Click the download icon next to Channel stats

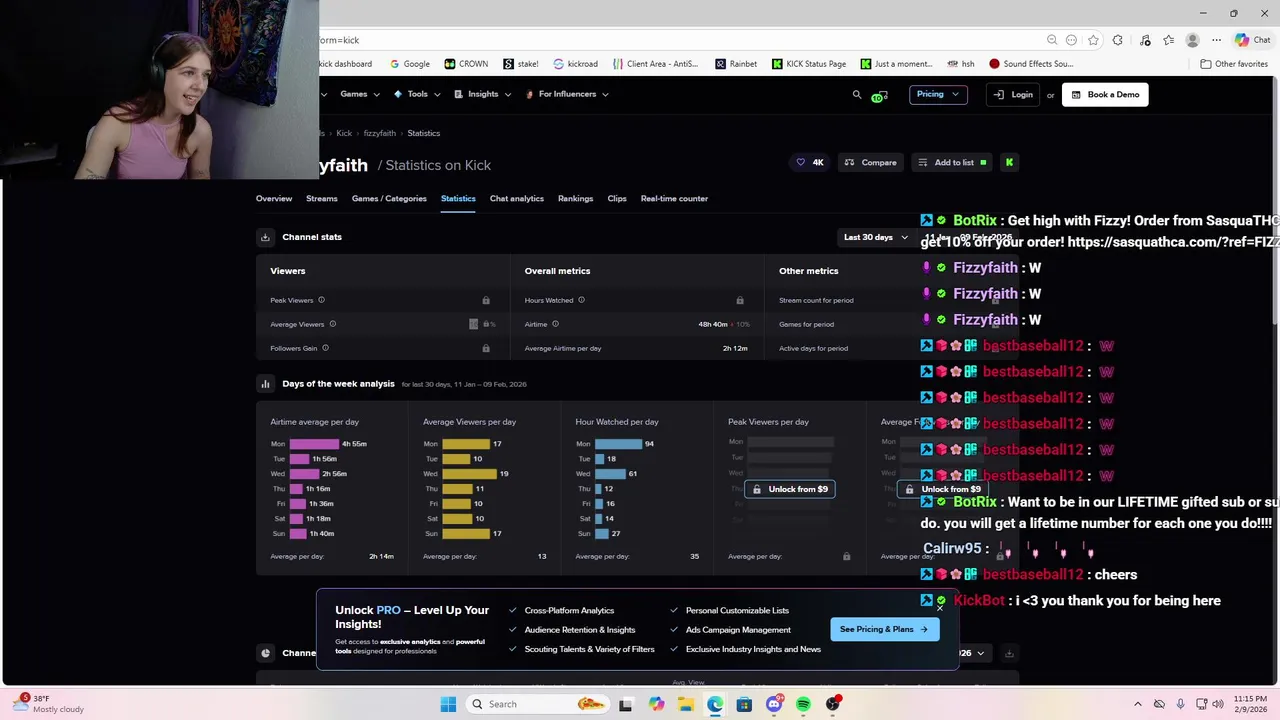265,237
